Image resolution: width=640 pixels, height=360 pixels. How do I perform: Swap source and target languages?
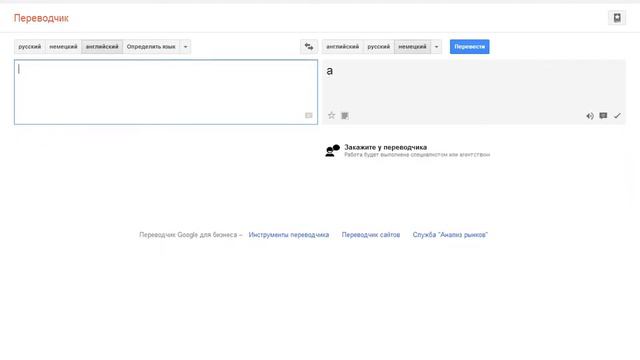tap(309, 47)
